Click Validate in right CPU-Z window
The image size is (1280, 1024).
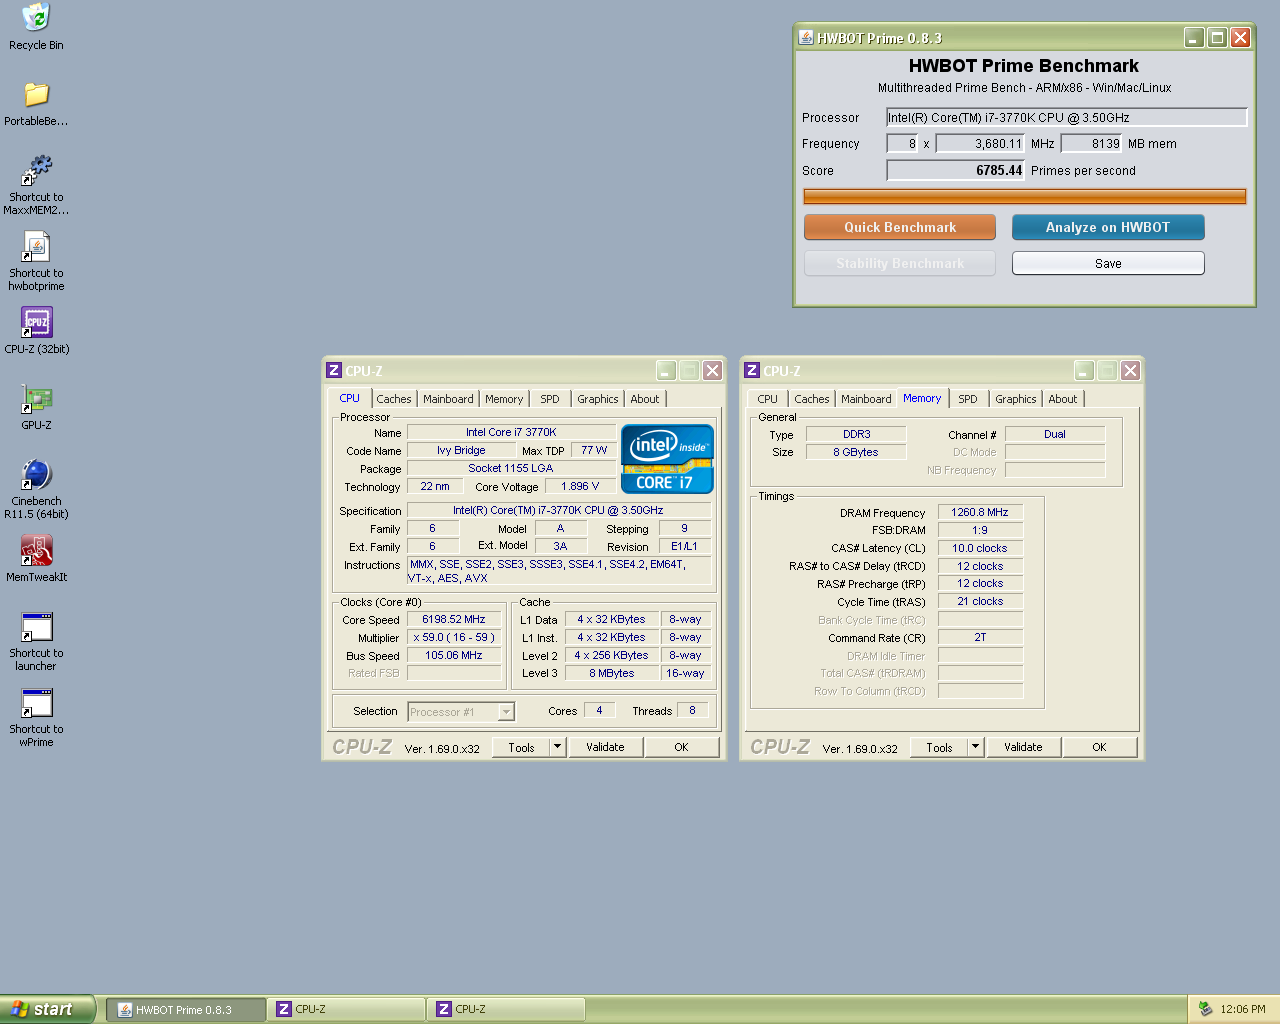tap(1023, 747)
